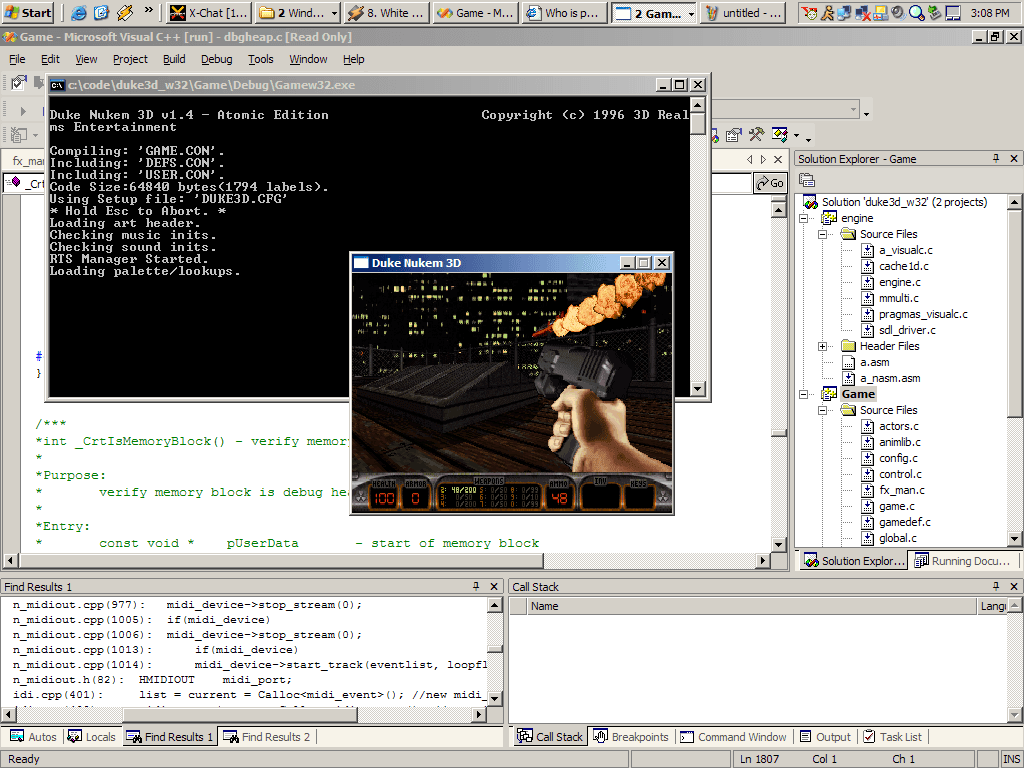Image resolution: width=1024 pixels, height=768 pixels.
Task: Pin the Solution Explorer panel
Action: [996, 158]
